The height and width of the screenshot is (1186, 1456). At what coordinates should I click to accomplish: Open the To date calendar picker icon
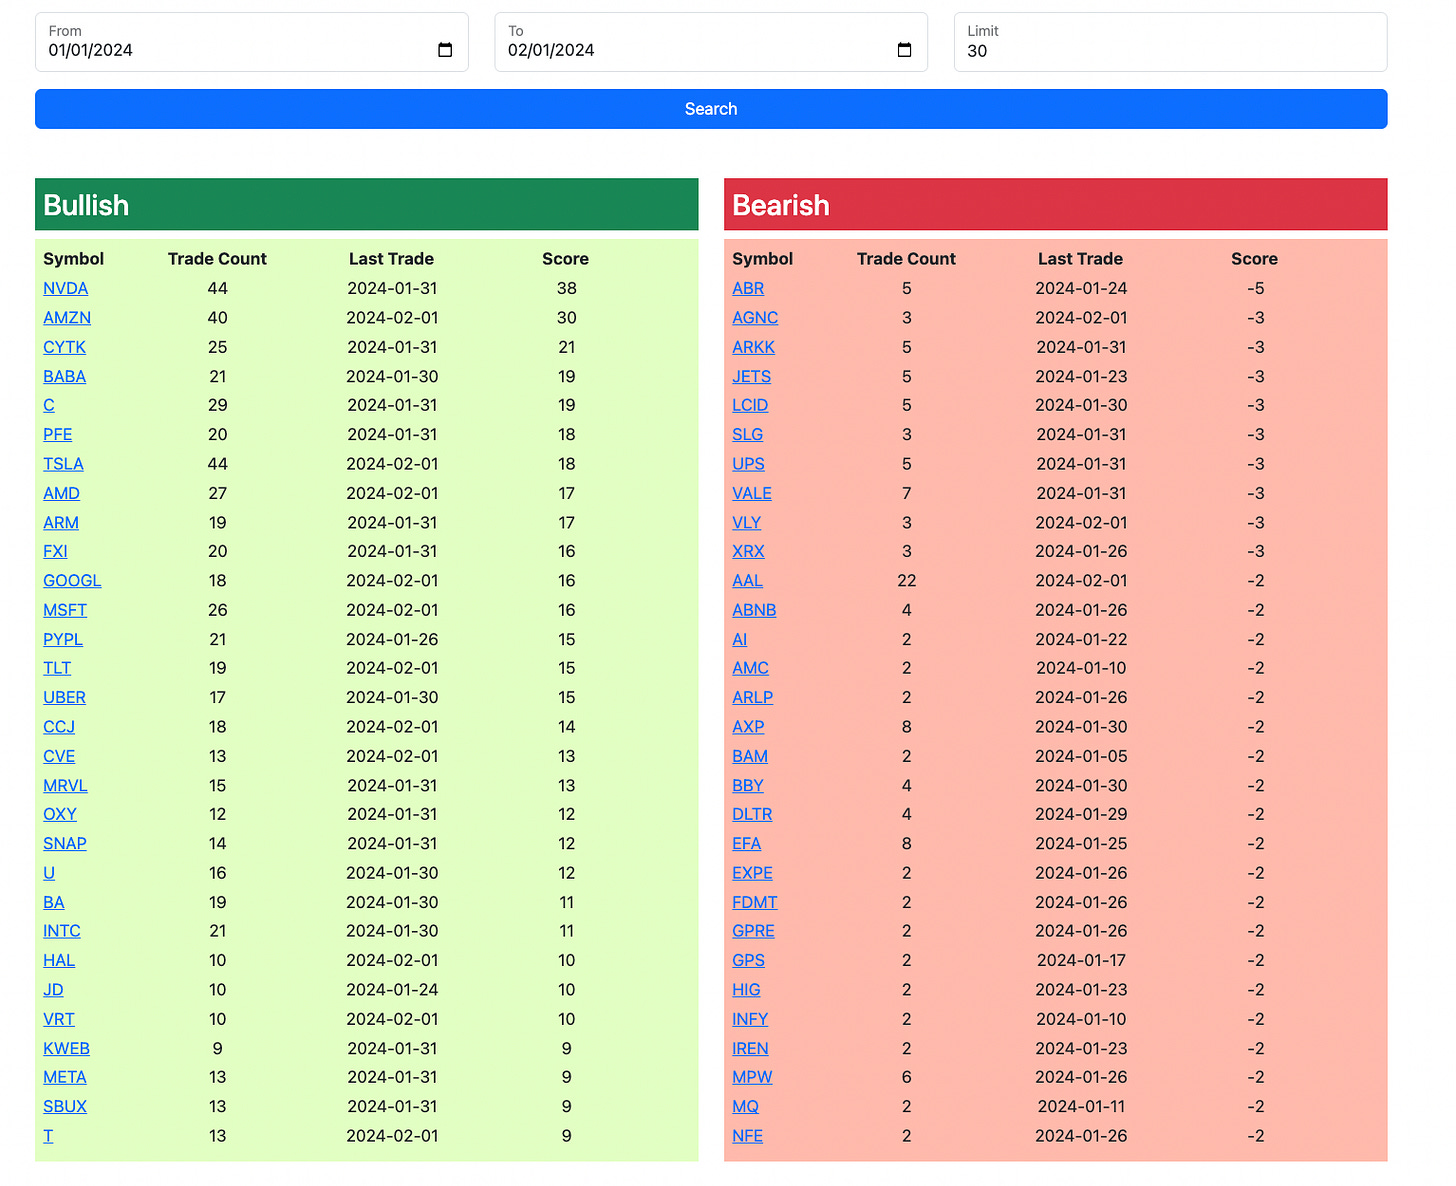pyautogui.click(x=904, y=50)
